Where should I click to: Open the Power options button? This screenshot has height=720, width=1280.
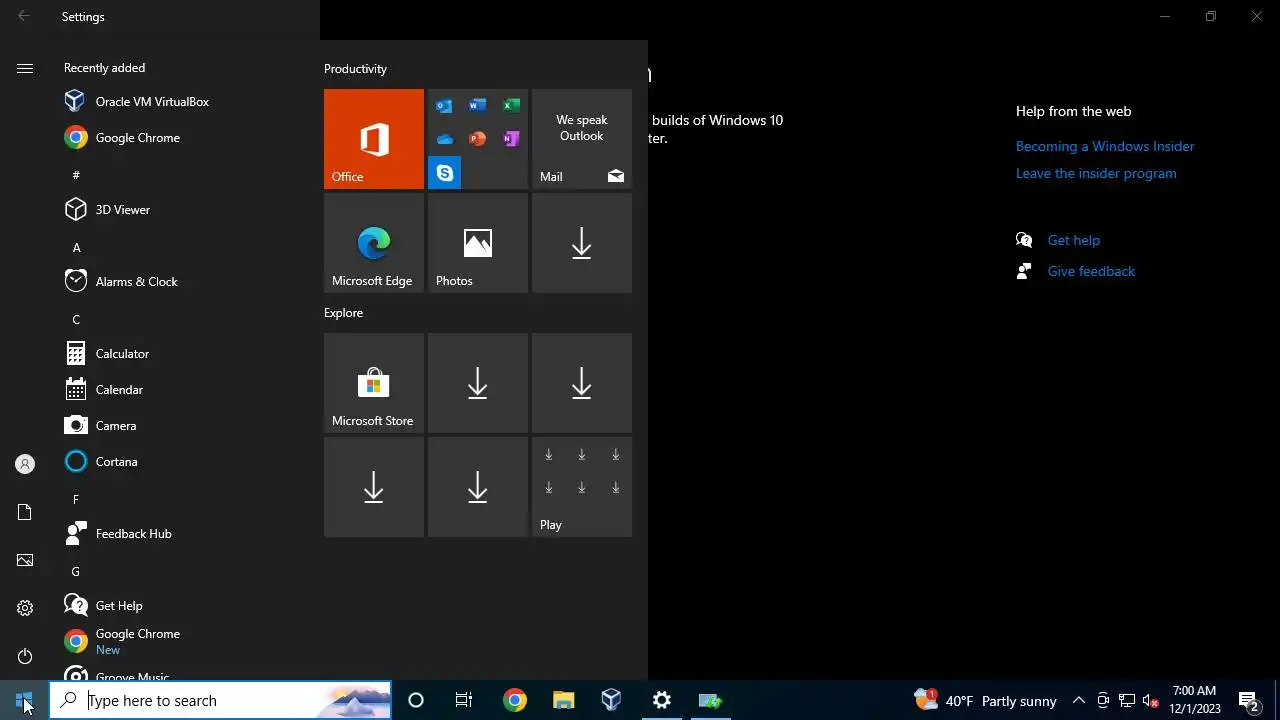(25, 656)
